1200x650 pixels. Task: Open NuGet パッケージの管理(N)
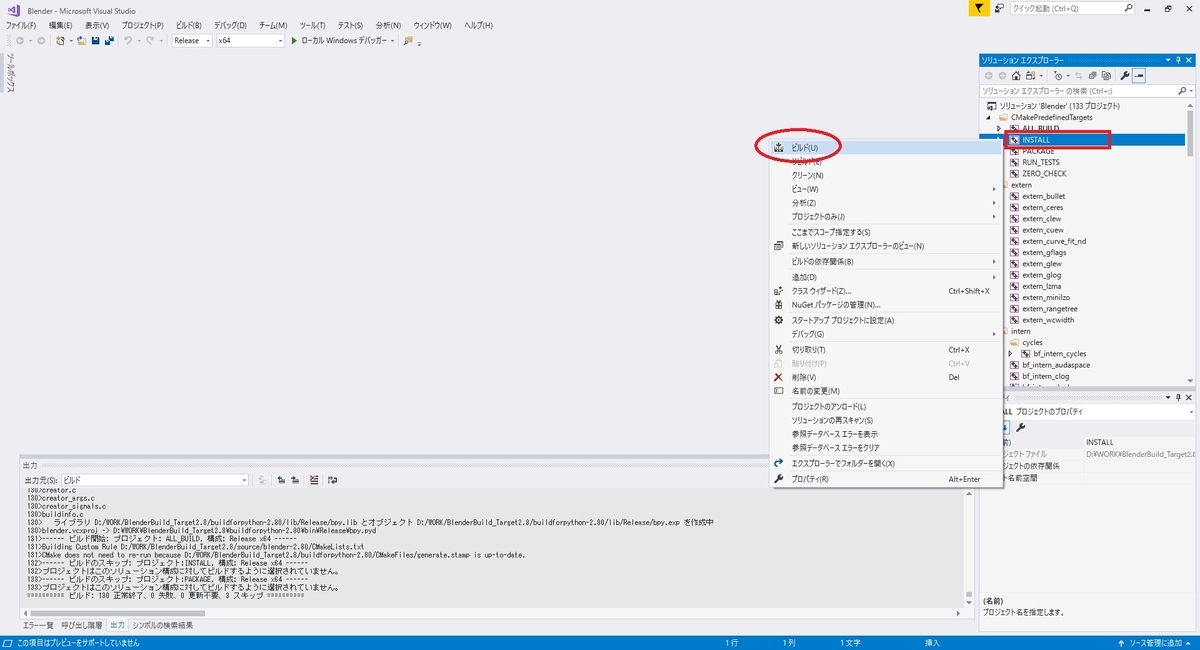click(x=885, y=305)
